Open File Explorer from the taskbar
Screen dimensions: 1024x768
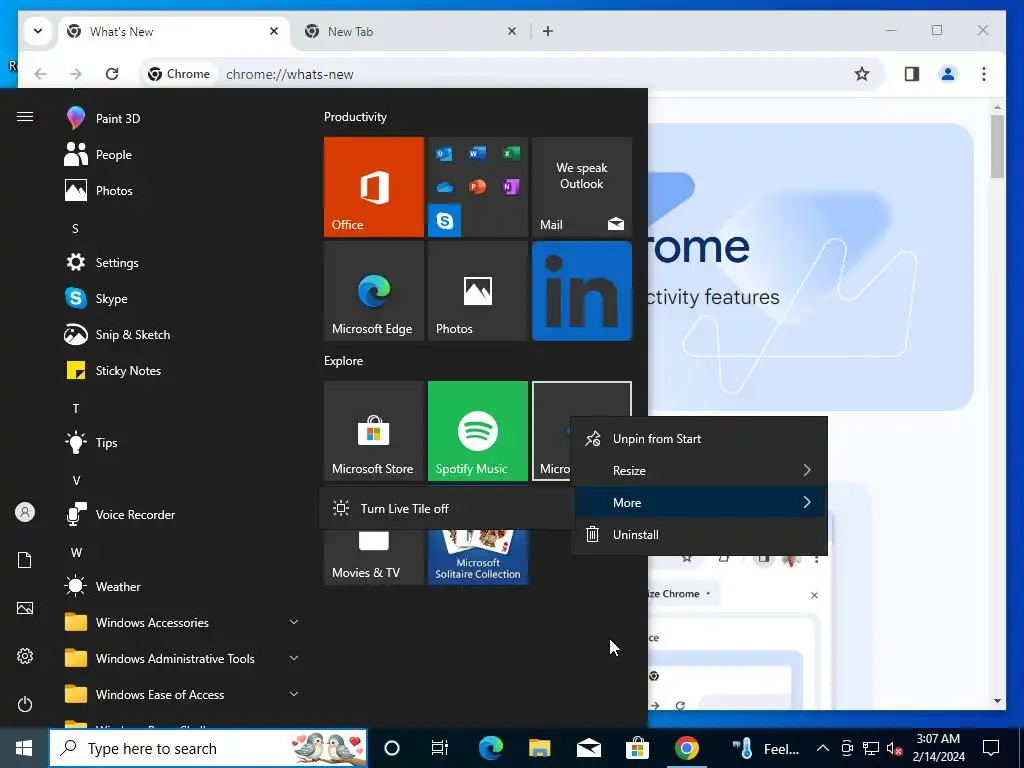539,748
